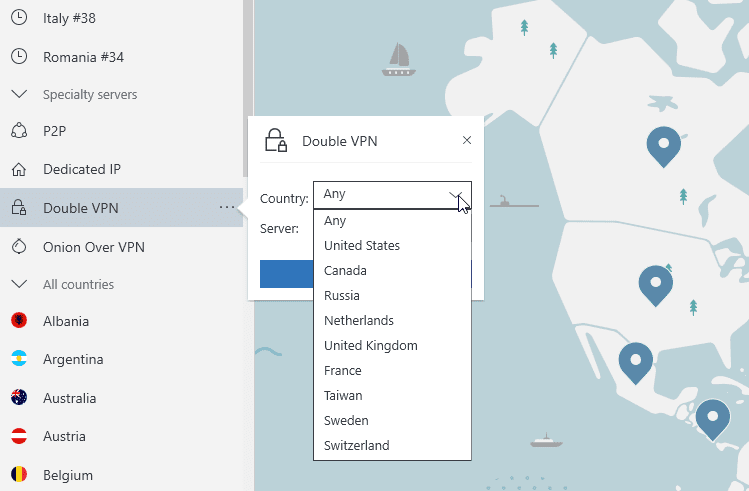Click the Onion Over VPN icon
749x491 pixels.
click(18, 247)
